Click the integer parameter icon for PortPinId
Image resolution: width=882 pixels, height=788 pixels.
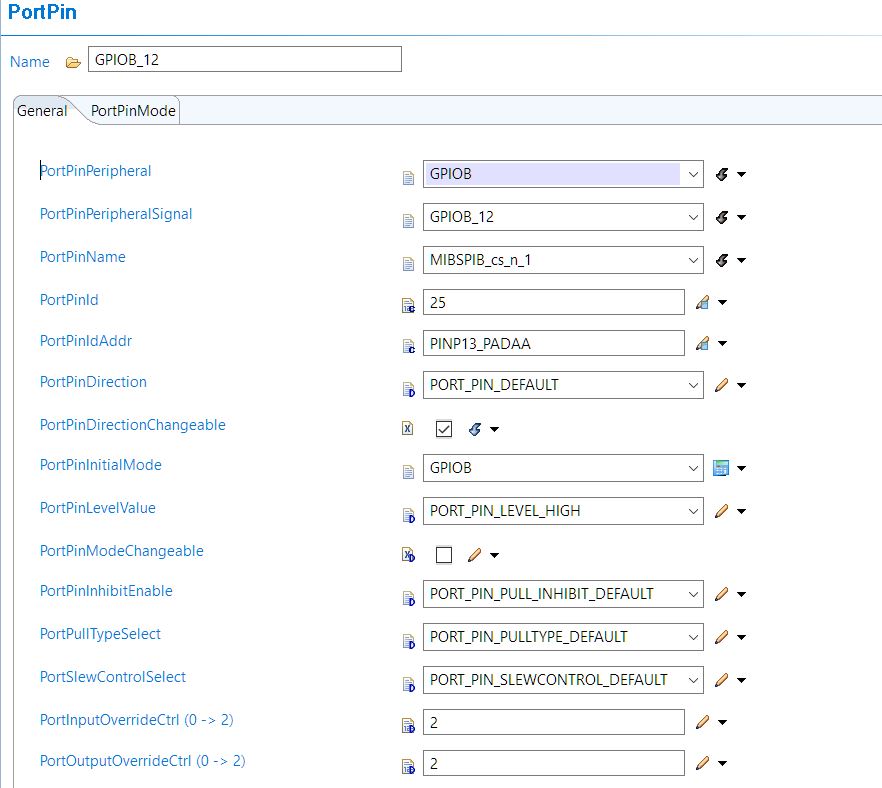pos(408,306)
